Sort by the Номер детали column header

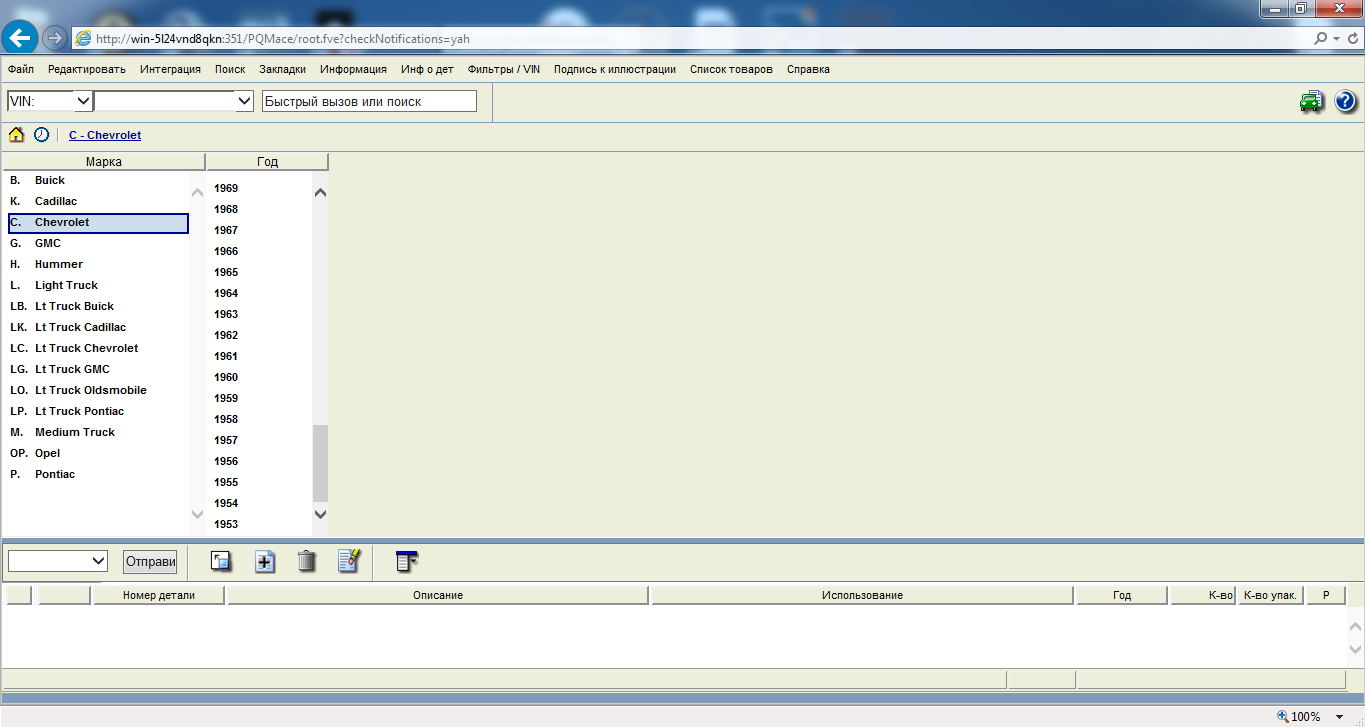(x=159, y=595)
